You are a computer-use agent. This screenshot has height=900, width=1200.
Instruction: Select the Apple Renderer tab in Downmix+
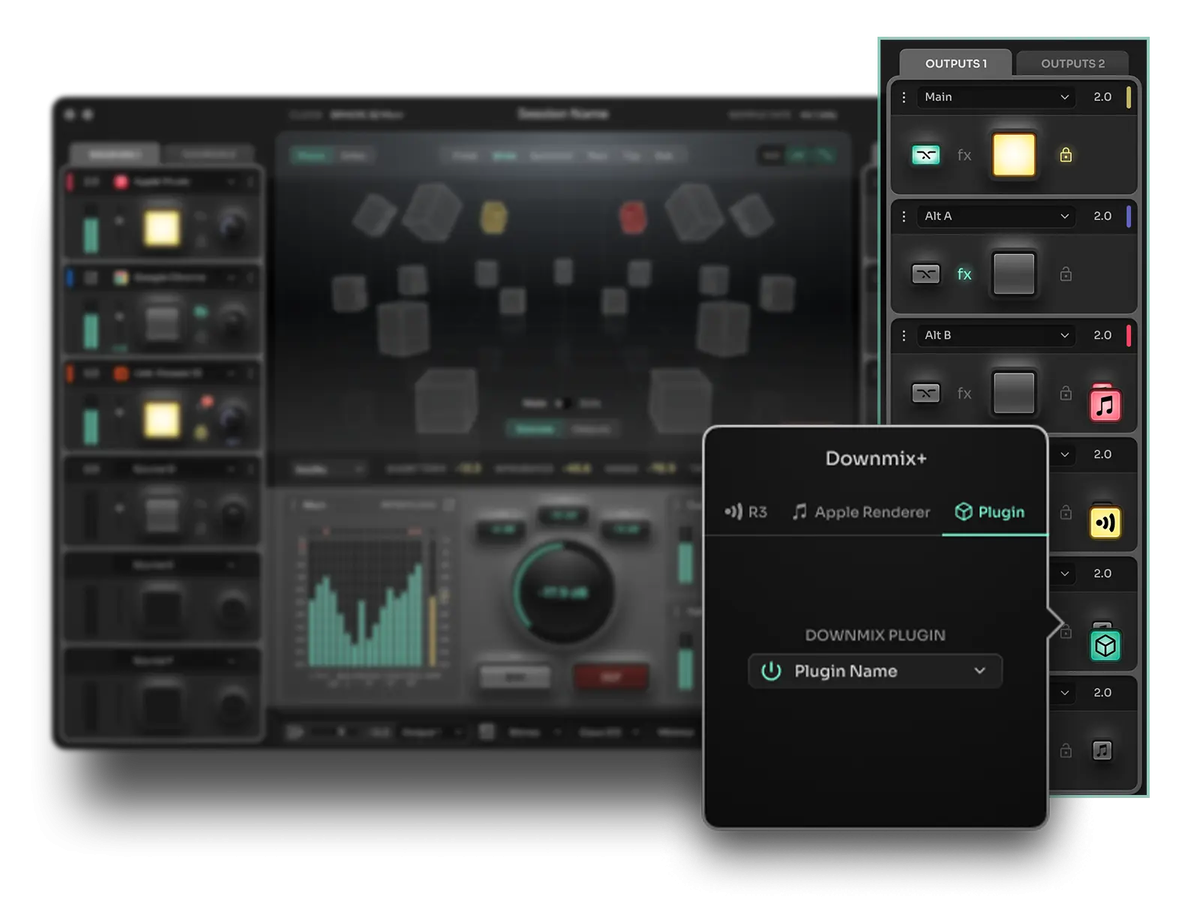coord(860,512)
